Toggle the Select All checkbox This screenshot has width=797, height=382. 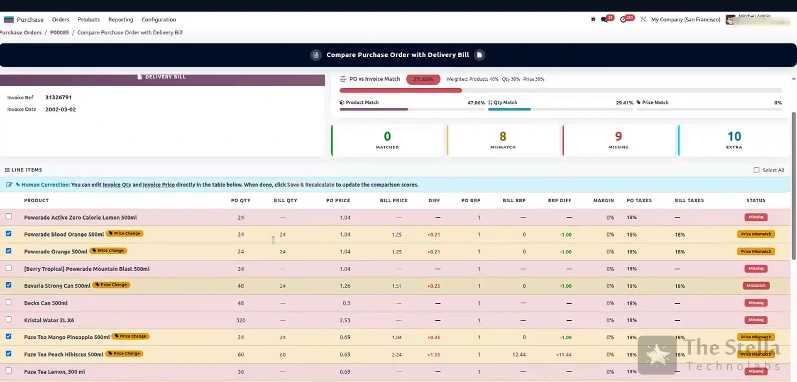tap(756, 170)
